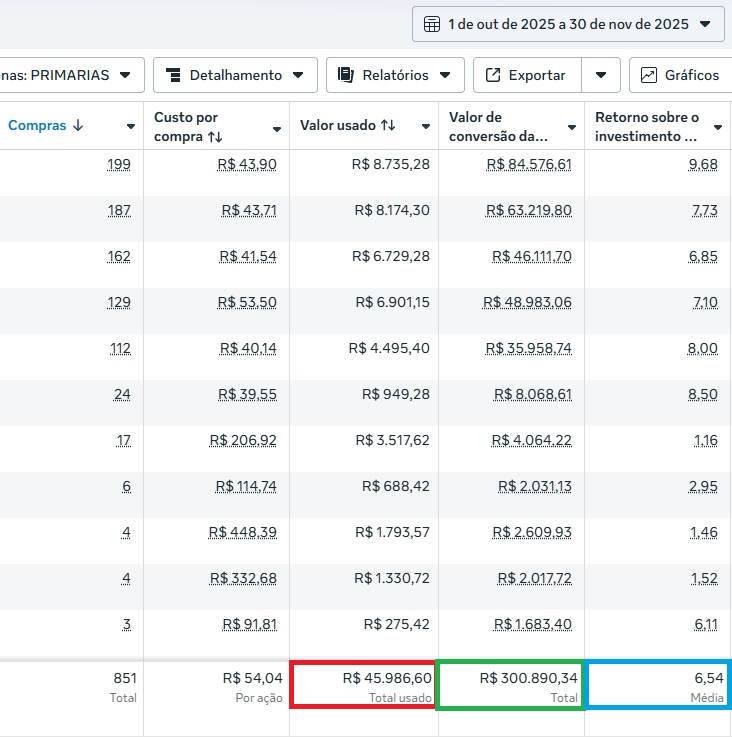Click the Relatórios reports icon
The image size is (732, 737).
346,75
